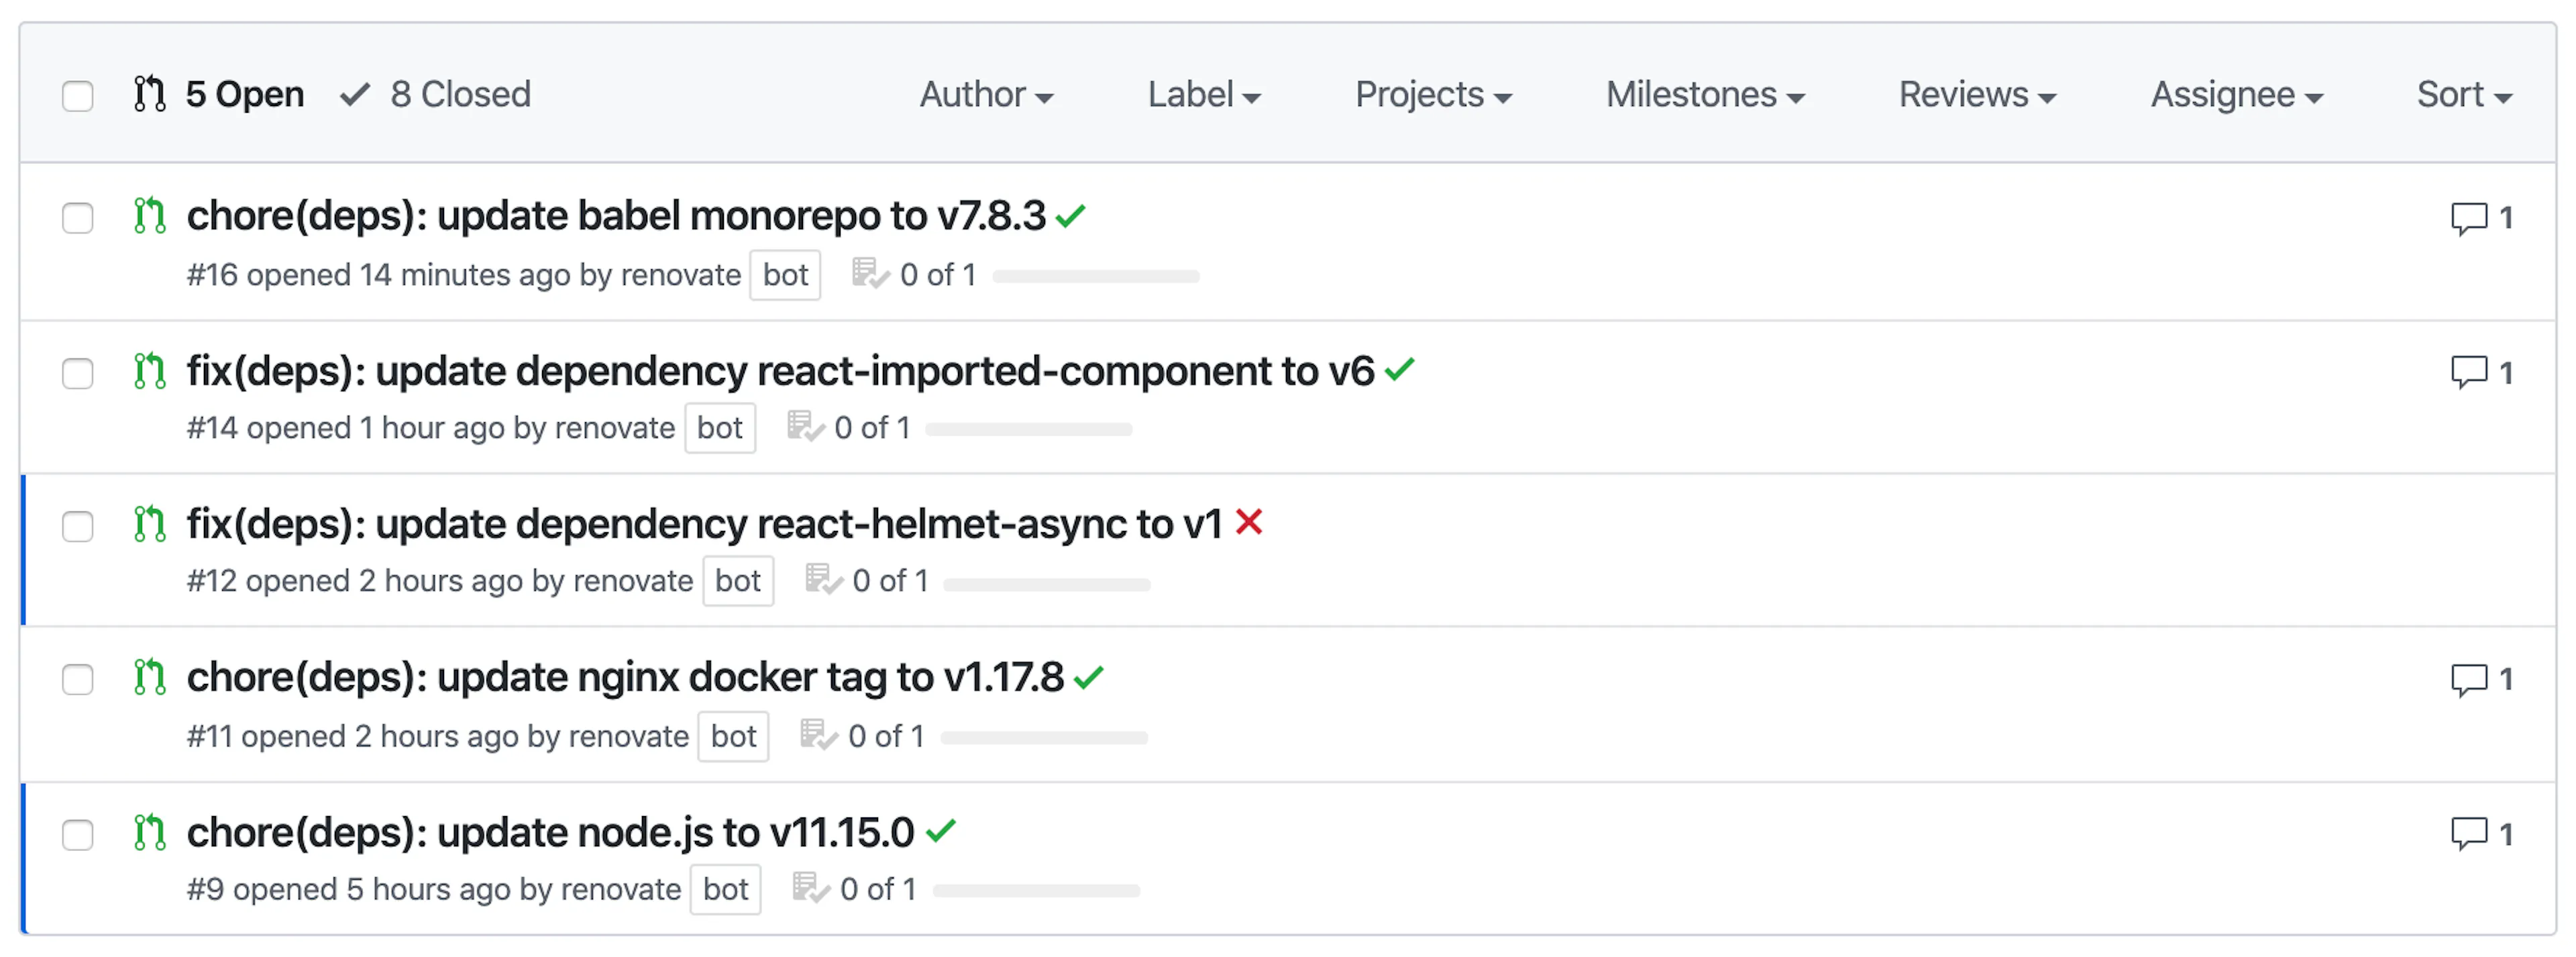Viewport: 2576px width, 957px height.
Task: Expand the Label filter dropdown
Action: (1204, 95)
